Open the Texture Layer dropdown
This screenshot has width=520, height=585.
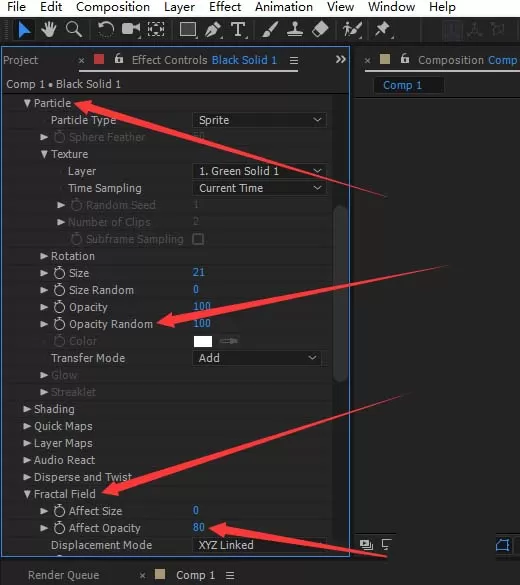pyautogui.click(x=259, y=171)
